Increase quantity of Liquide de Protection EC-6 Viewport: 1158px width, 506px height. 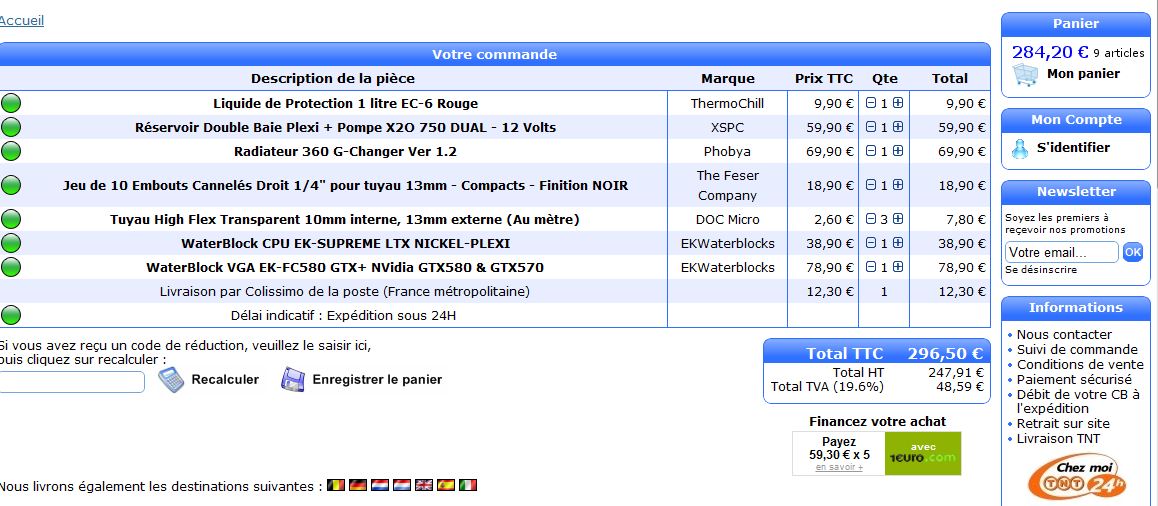898,103
